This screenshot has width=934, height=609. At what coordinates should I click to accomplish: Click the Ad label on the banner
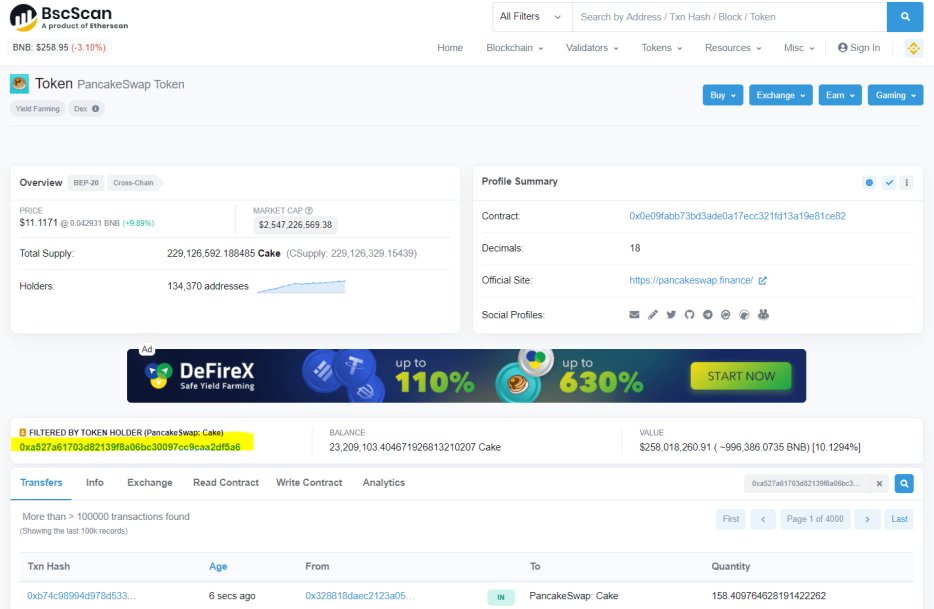pos(147,350)
